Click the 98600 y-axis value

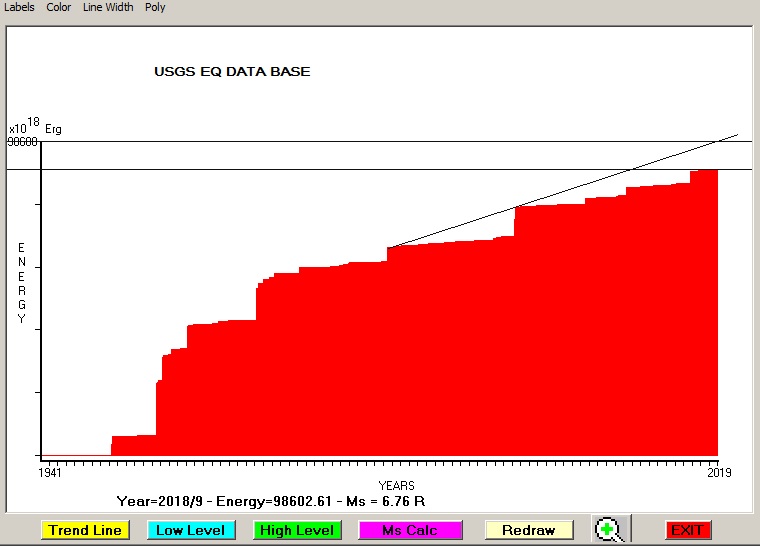pos(22,142)
